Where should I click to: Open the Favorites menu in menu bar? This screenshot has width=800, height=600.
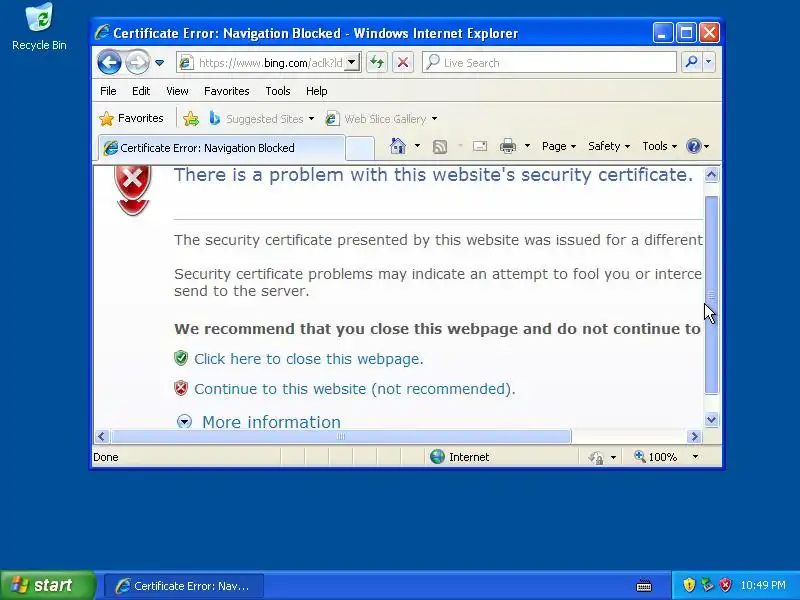tap(227, 91)
